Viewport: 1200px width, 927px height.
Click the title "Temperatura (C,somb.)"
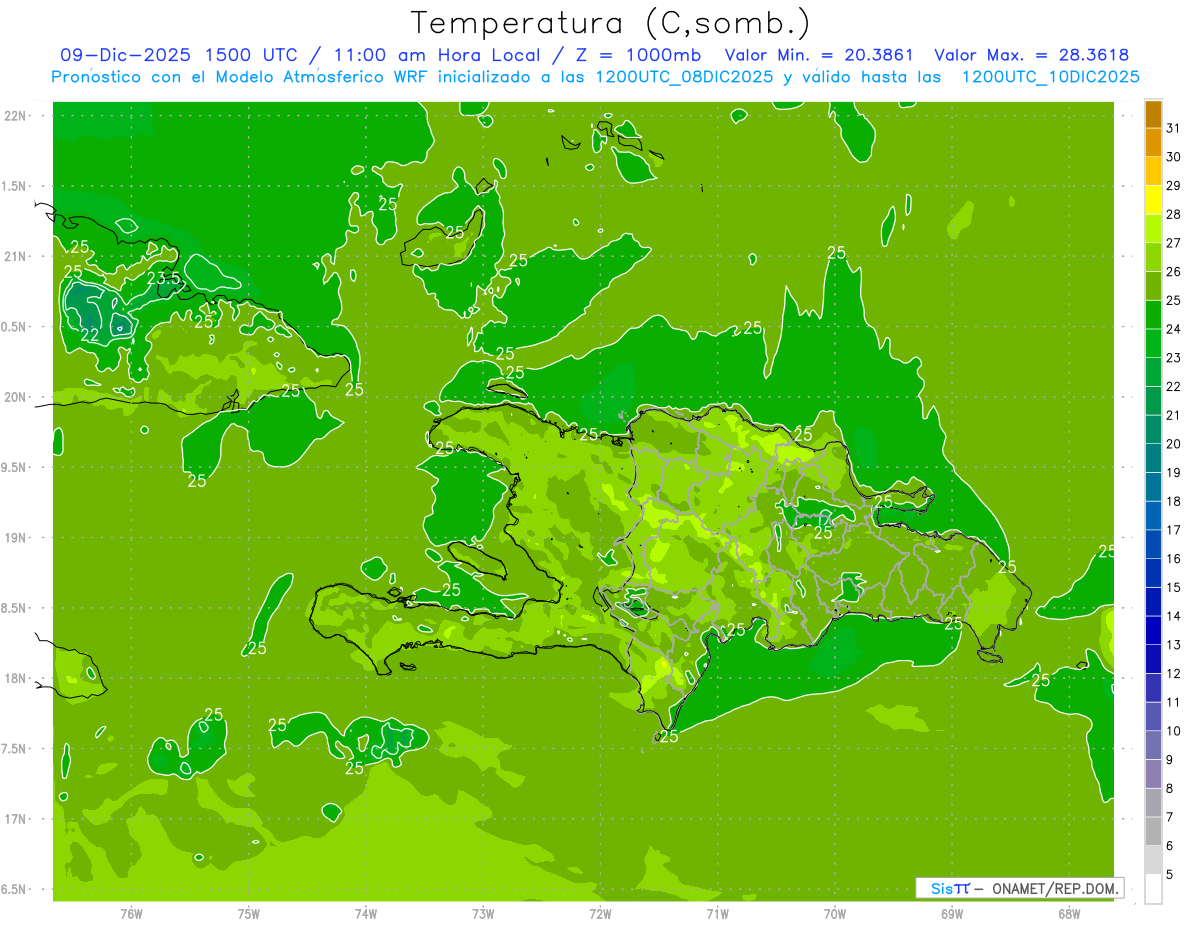click(x=610, y=23)
